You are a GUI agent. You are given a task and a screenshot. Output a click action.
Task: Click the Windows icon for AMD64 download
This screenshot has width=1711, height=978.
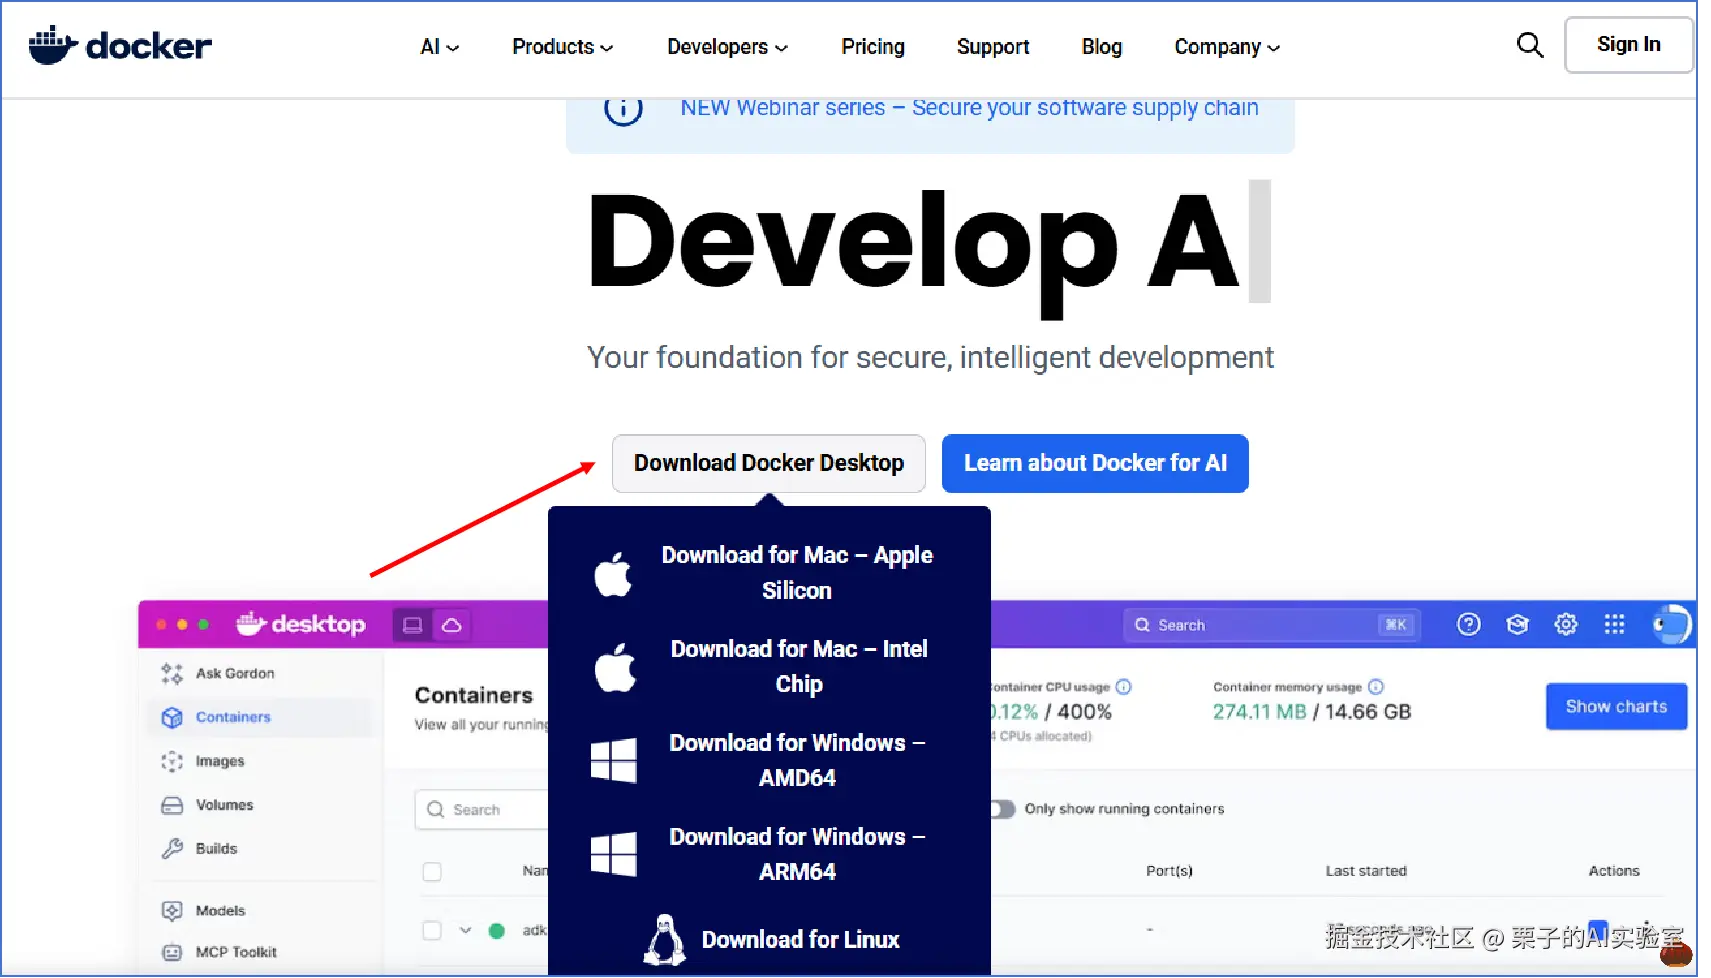click(x=614, y=760)
